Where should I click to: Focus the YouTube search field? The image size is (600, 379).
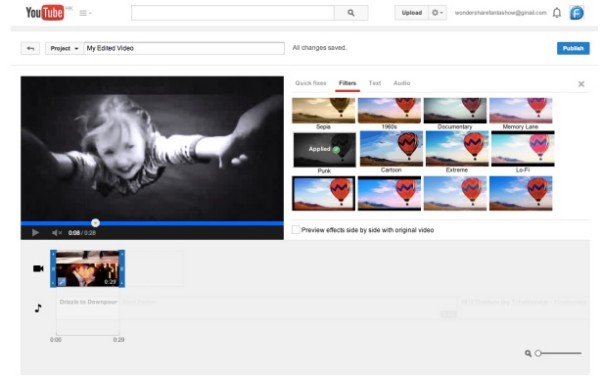(233, 13)
